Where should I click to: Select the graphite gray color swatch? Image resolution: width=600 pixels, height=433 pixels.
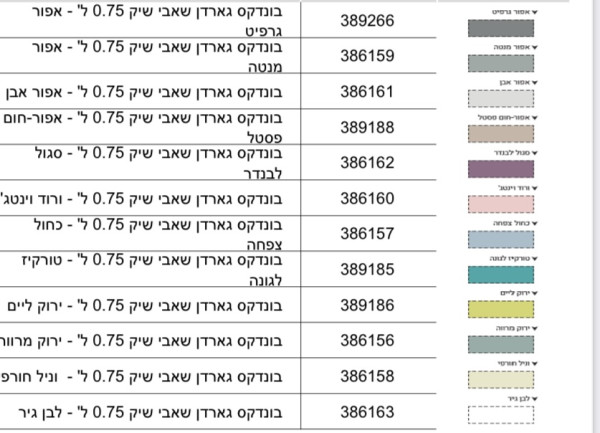[501, 28]
